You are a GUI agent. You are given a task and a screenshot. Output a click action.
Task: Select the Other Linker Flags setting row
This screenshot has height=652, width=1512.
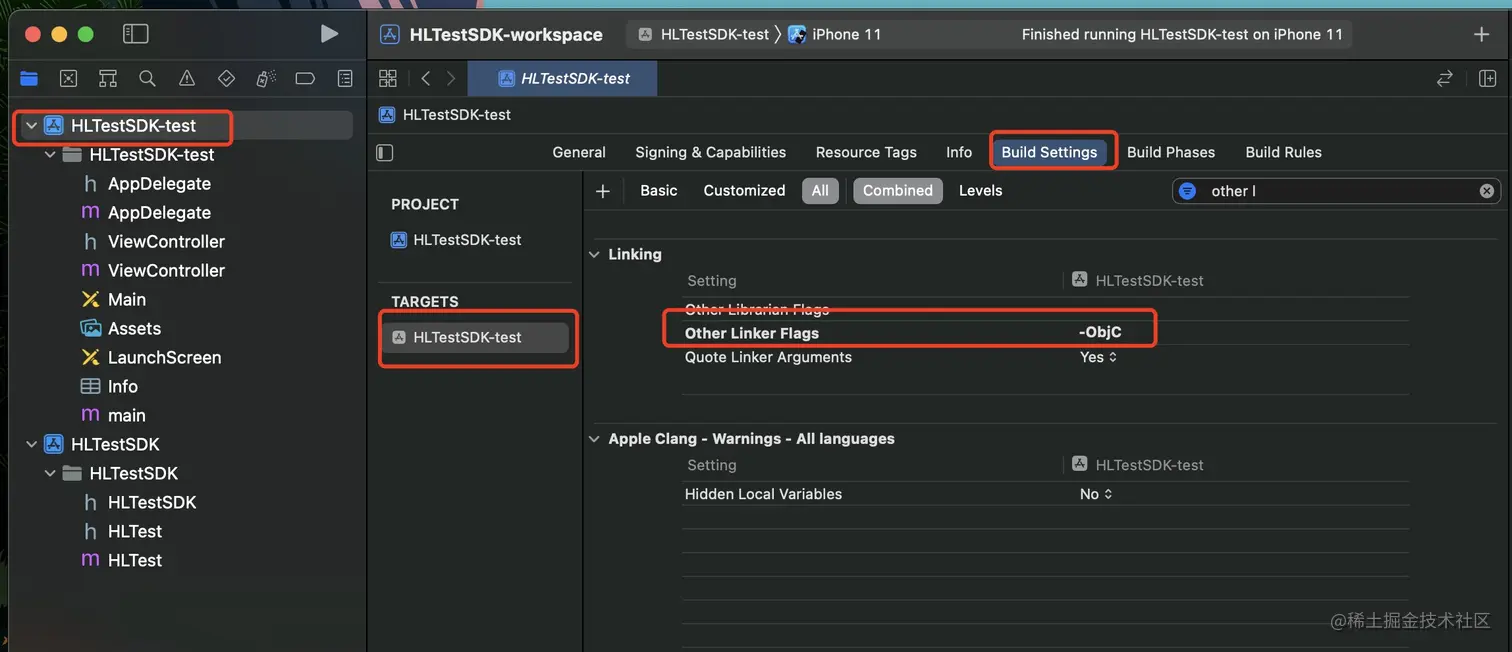click(1045, 333)
